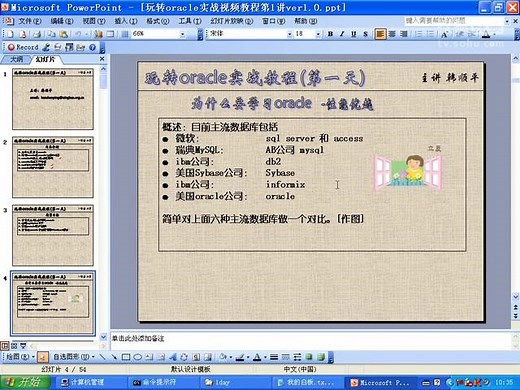Select the pointer (Select Objects) tool
Viewport: 520px width, 390px height.
pyautogui.click(x=43, y=357)
